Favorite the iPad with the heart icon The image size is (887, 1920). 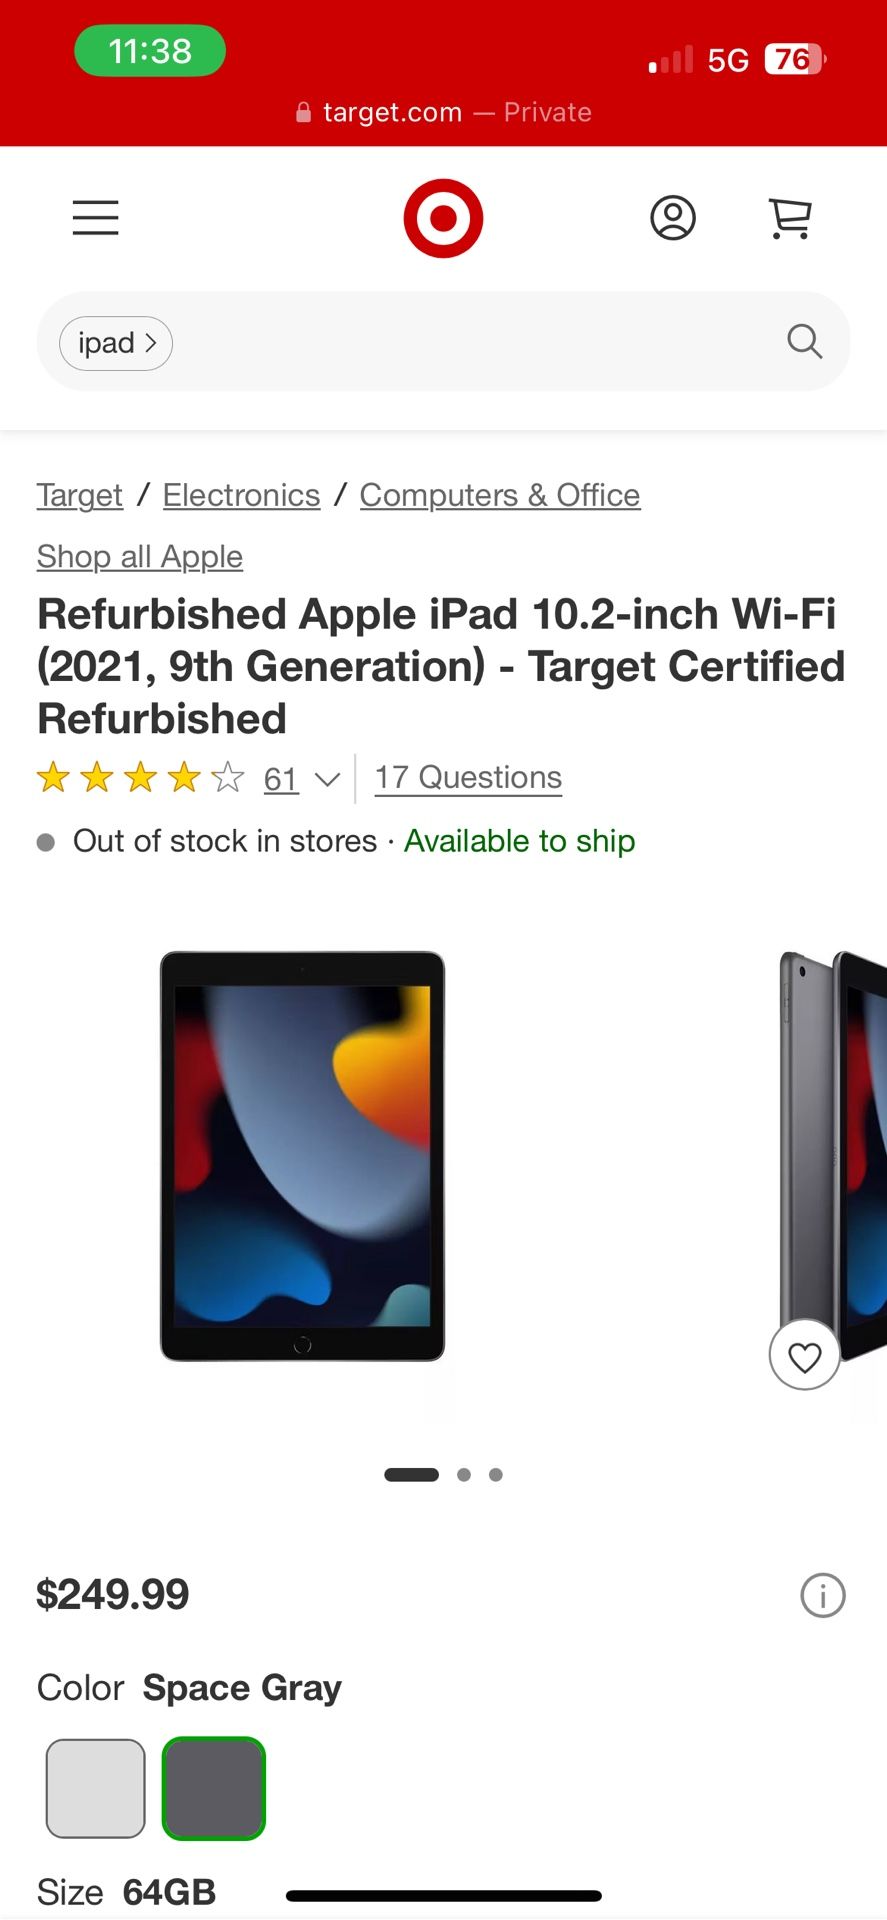[x=804, y=1356]
